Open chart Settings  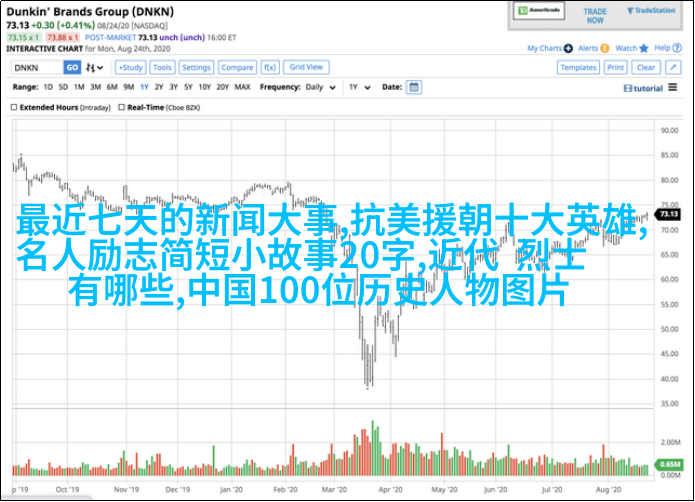(x=196, y=68)
